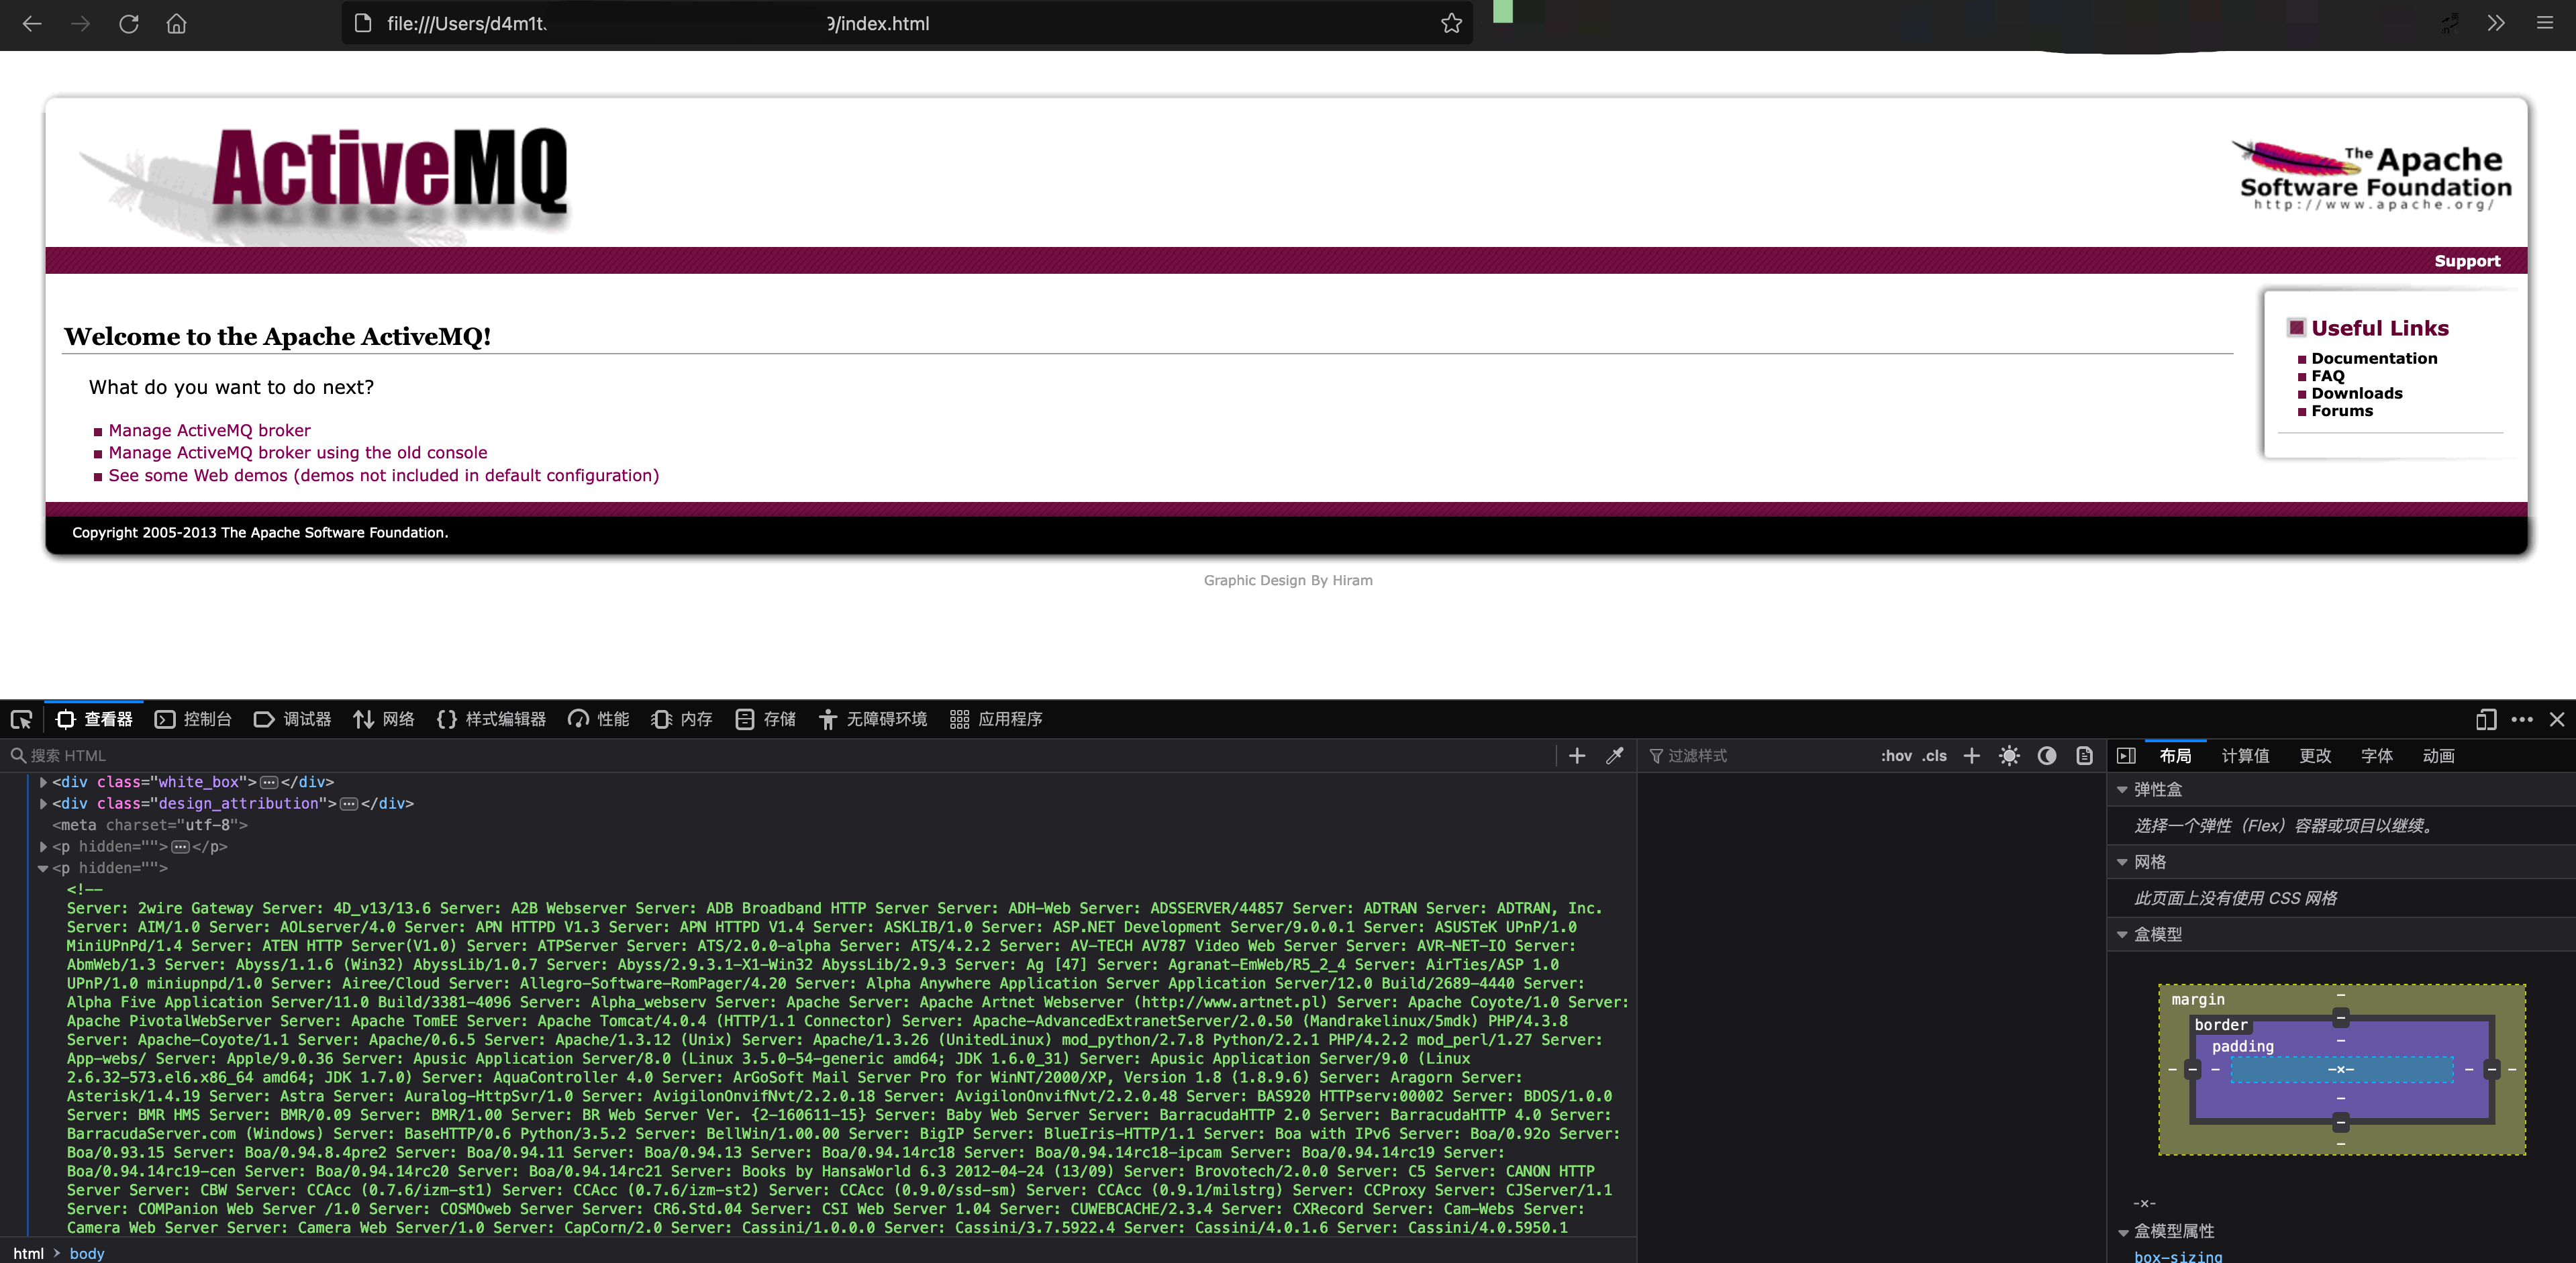The image size is (2576, 1263).
Task: Click the element picker icon in devtools
Action: click(x=21, y=719)
